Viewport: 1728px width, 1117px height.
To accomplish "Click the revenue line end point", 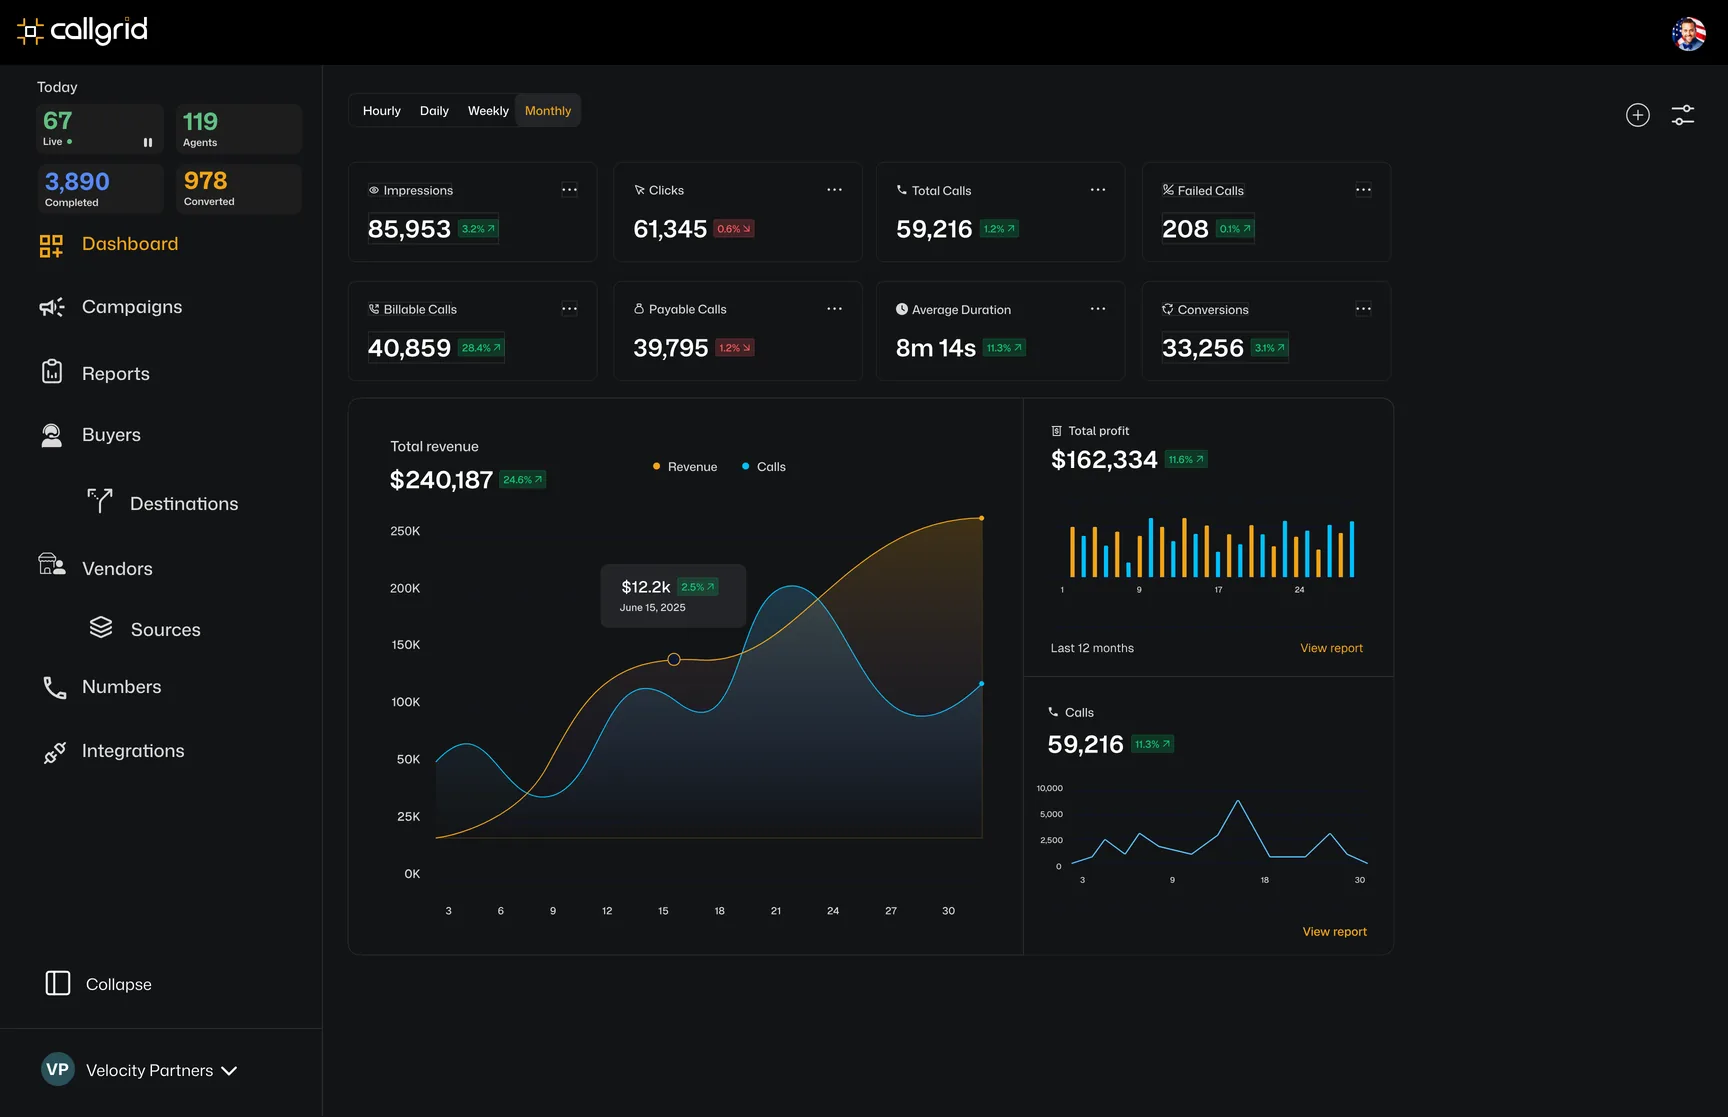I will click(x=981, y=518).
